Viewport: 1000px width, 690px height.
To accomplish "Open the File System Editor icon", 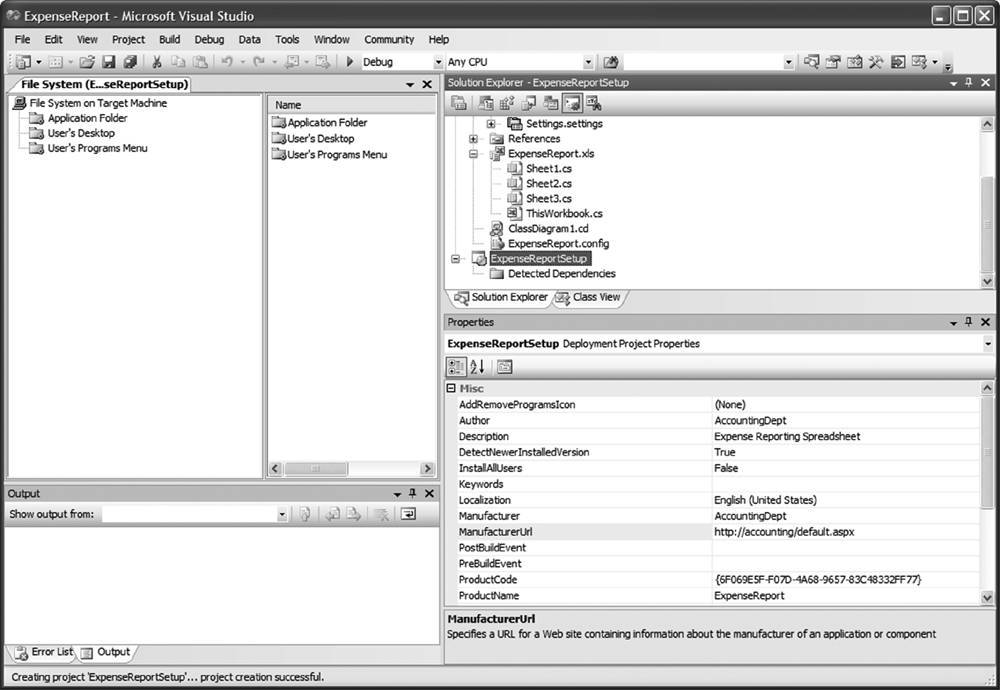I will 486,103.
